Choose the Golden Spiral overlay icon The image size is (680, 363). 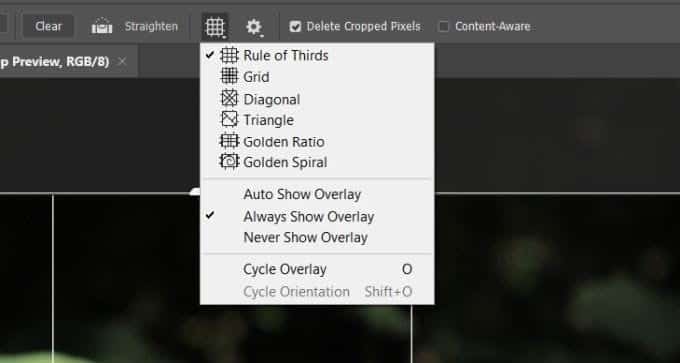pyautogui.click(x=229, y=162)
